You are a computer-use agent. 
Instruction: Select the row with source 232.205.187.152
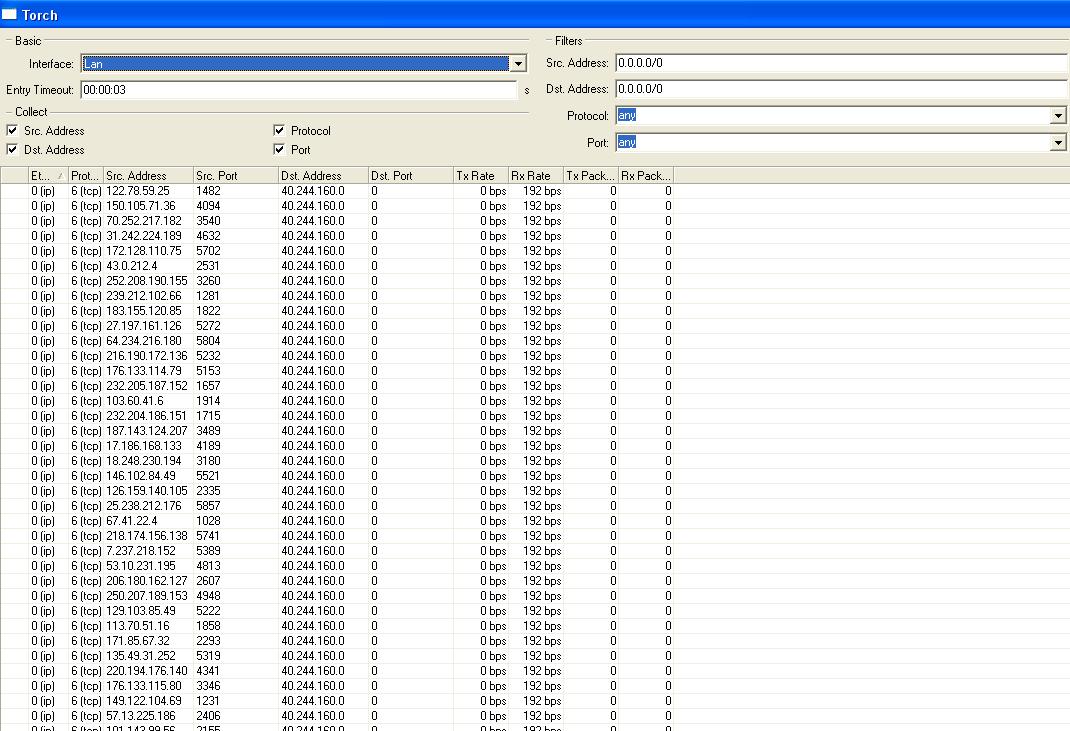[x=337, y=386]
